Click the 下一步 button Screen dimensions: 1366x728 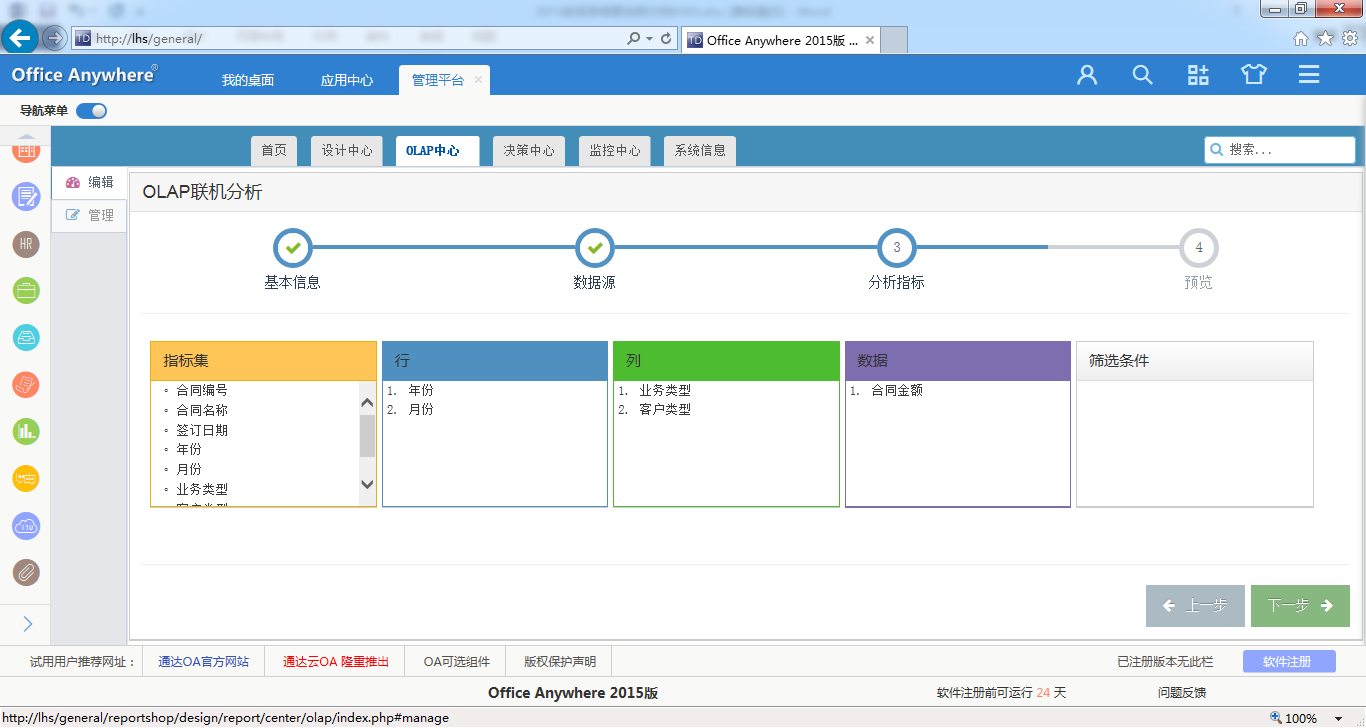1300,606
